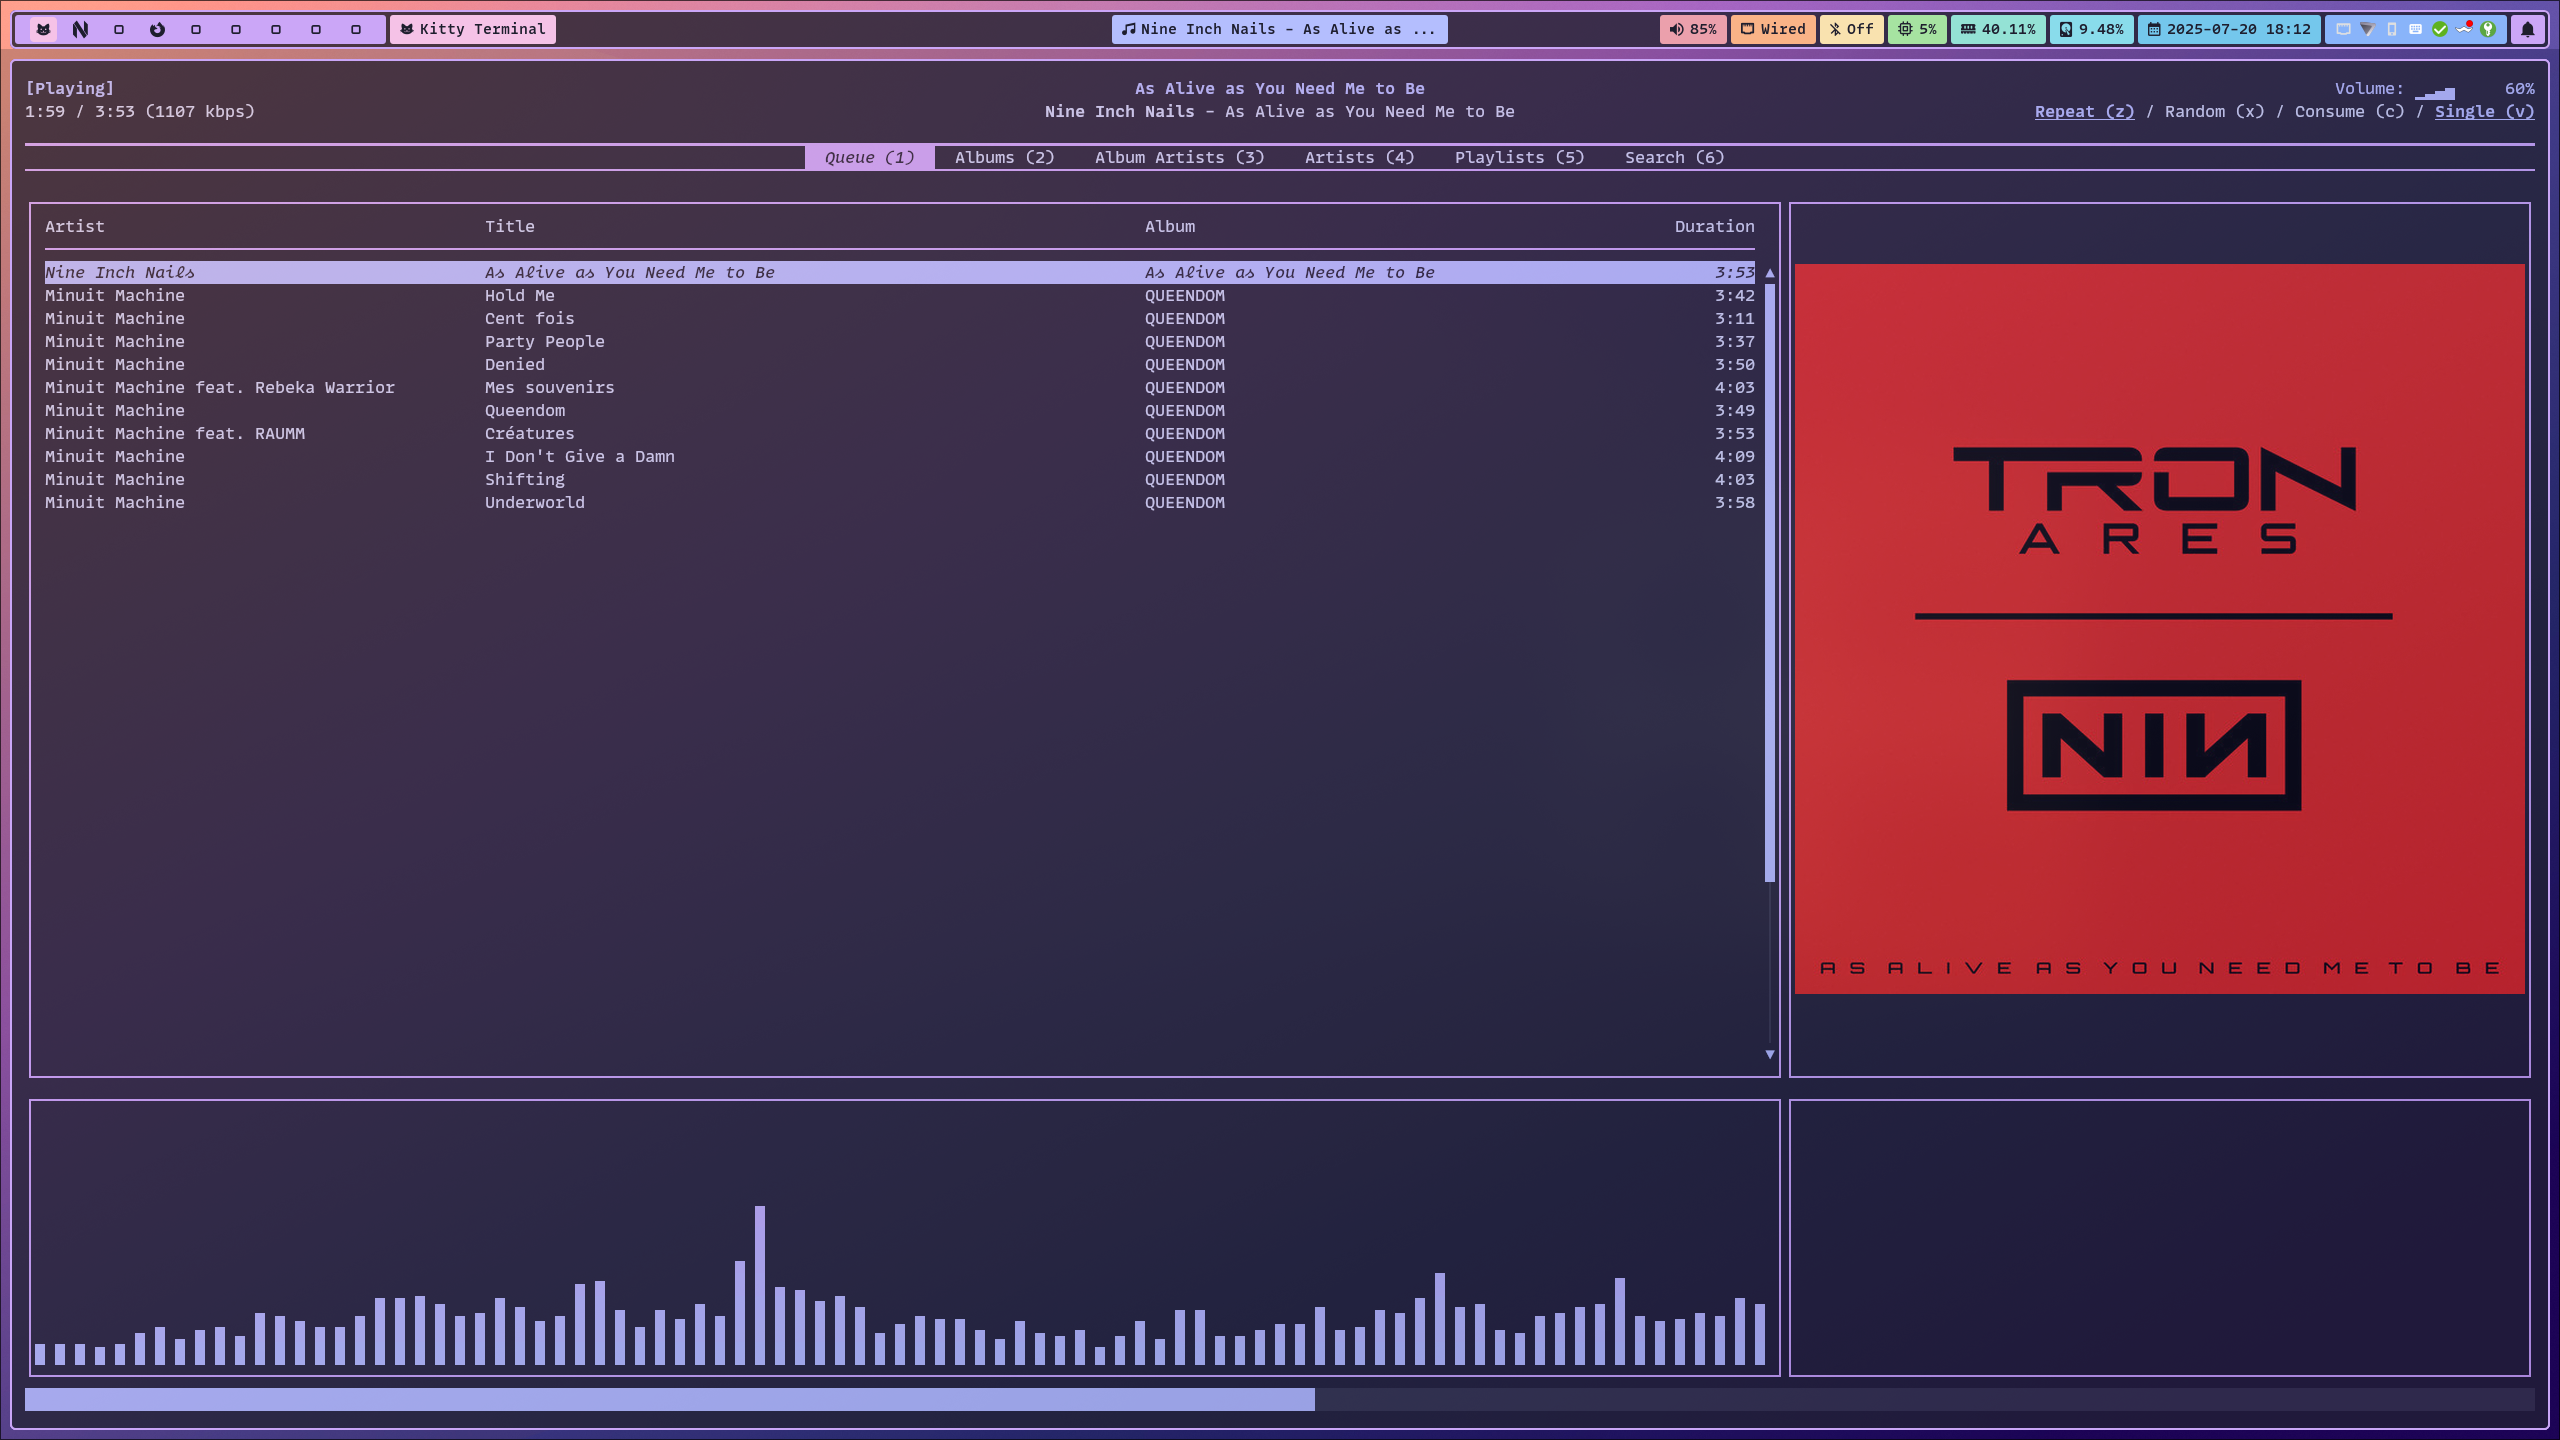This screenshot has height=1440, width=2560.
Task: Switch to the Neovim workspace icon
Action: coord(80,29)
